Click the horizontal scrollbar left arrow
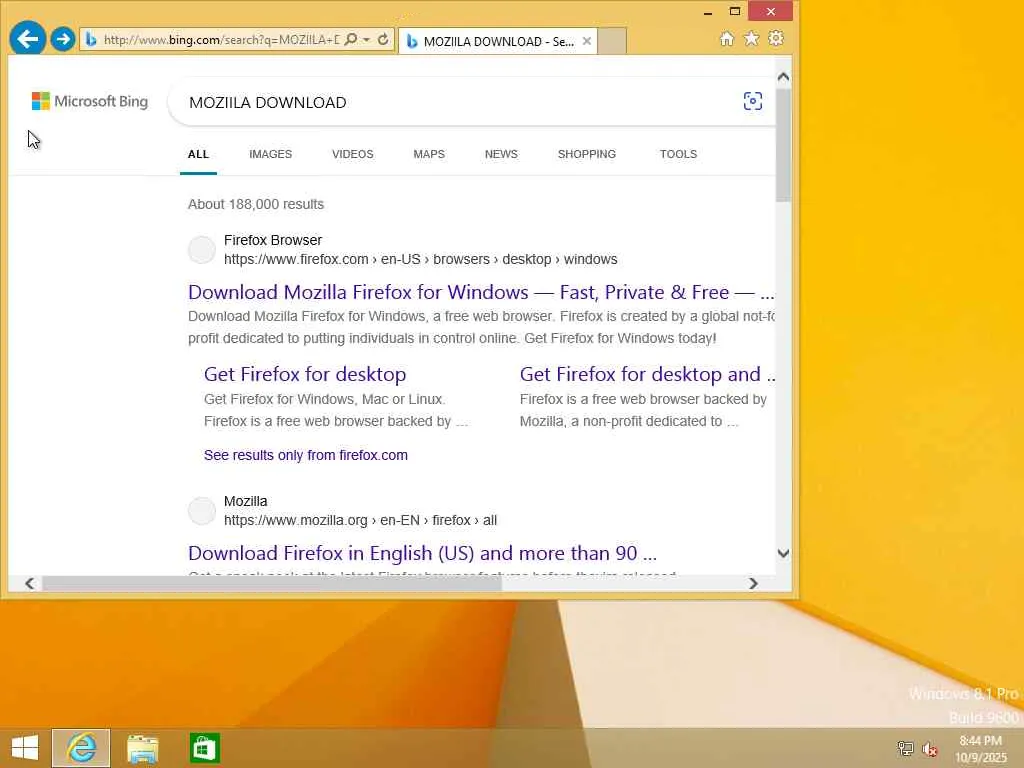1024x768 pixels. (x=29, y=583)
